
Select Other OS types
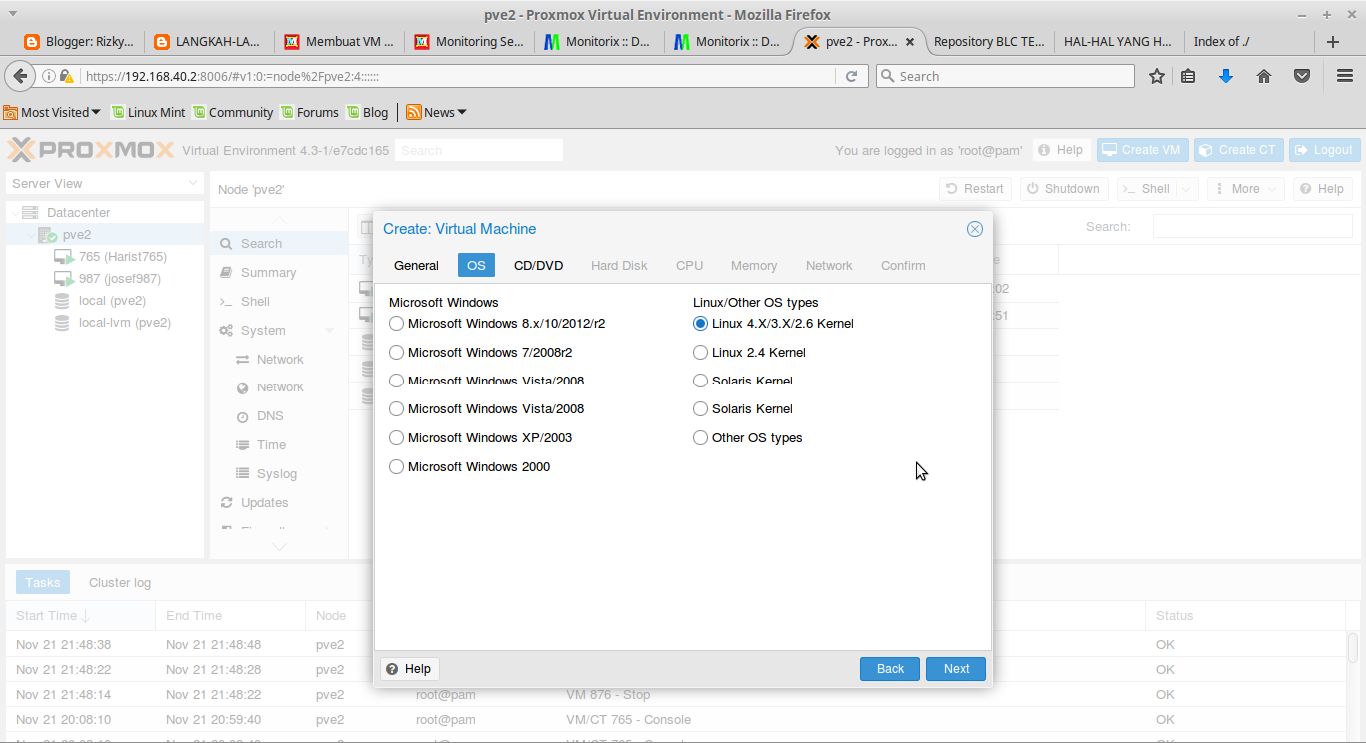point(700,437)
